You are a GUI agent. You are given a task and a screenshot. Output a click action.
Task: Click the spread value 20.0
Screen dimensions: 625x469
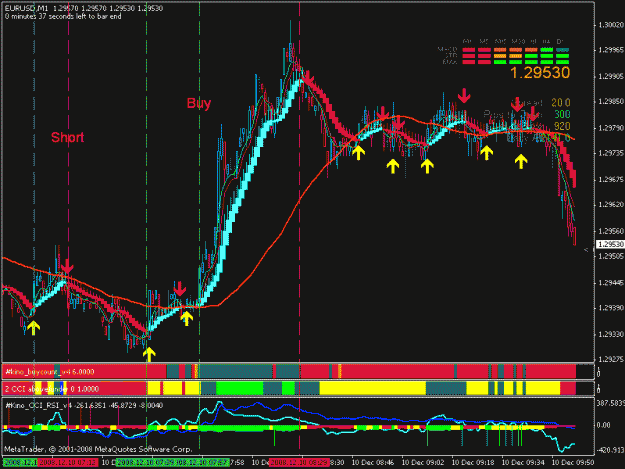(x=561, y=103)
